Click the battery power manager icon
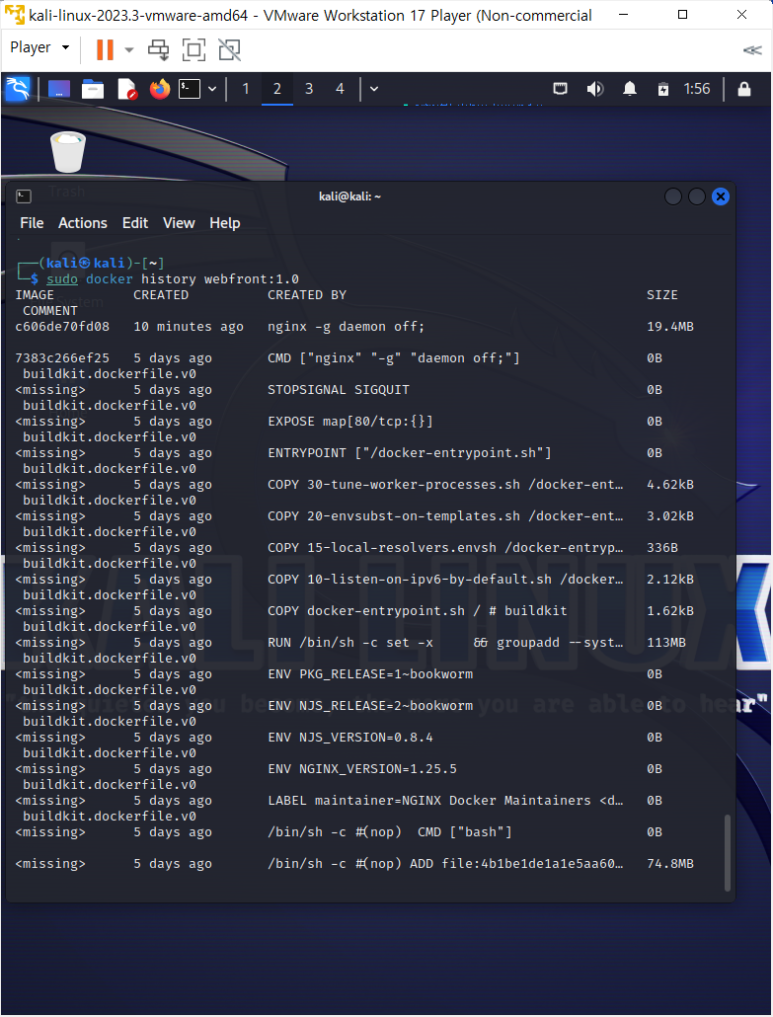The width and height of the screenshot is (773, 1017). coord(663,89)
